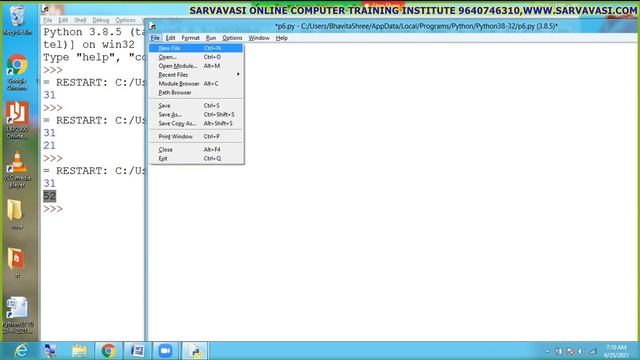640x360 pixels.
Task: Close the File menu in the editor menu bar
Action: pos(155,38)
